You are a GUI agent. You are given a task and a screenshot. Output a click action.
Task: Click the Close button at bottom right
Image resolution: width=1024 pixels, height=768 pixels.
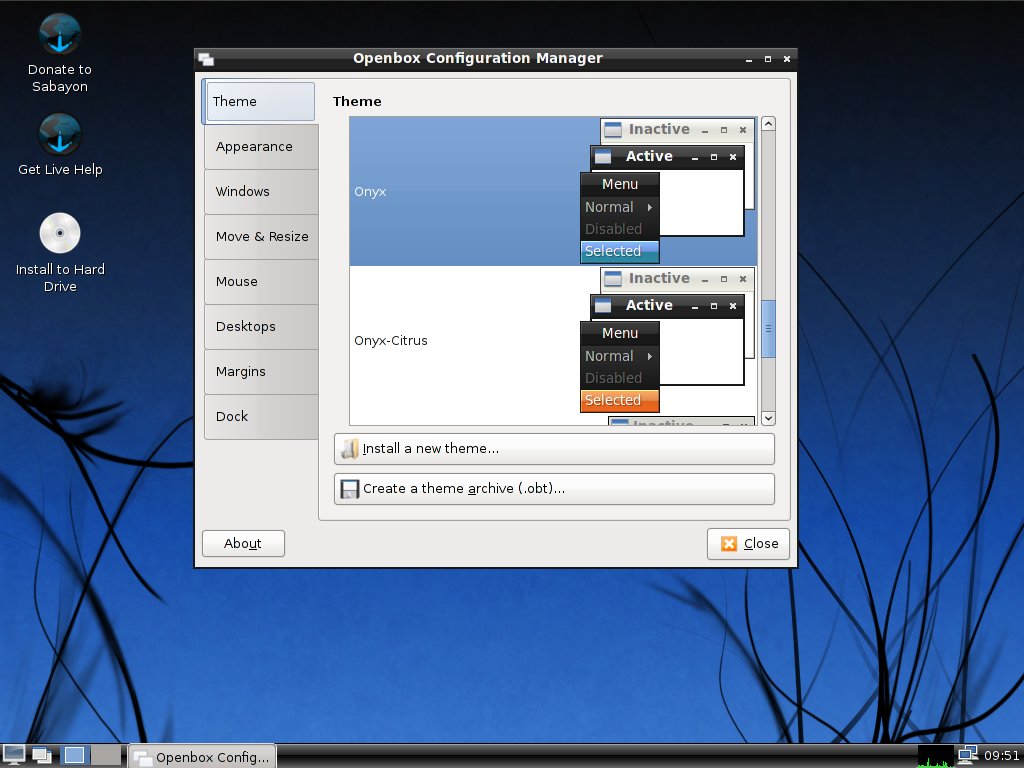click(748, 543)
